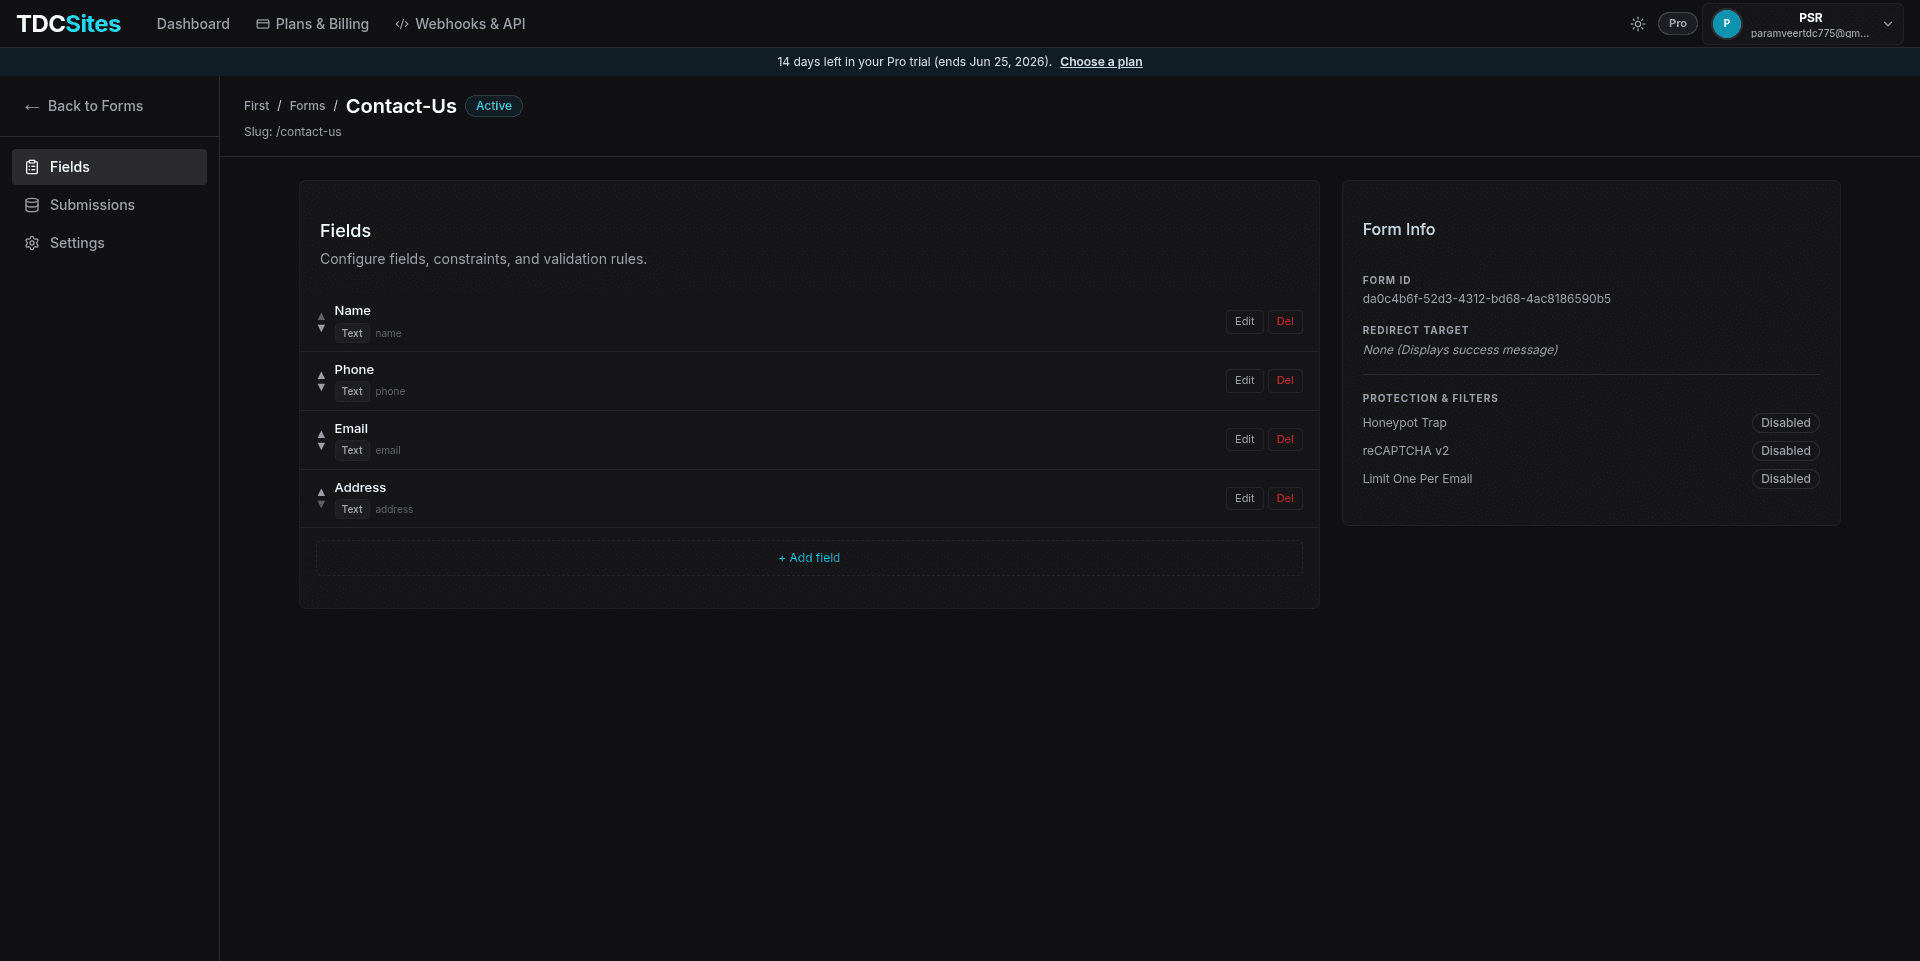
Task: Open Plans & Billing
Action: coord(312,24)
